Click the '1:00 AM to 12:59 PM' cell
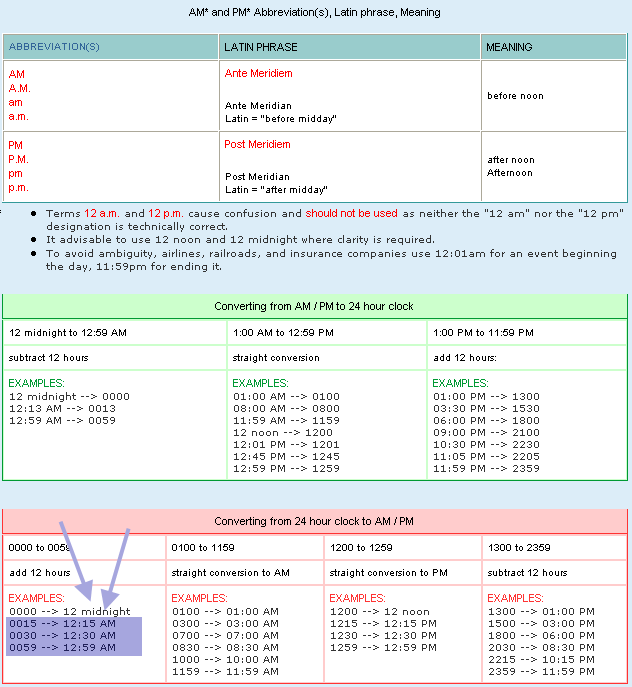The width and height of the screenshot is (632, 687). [327, 333]
